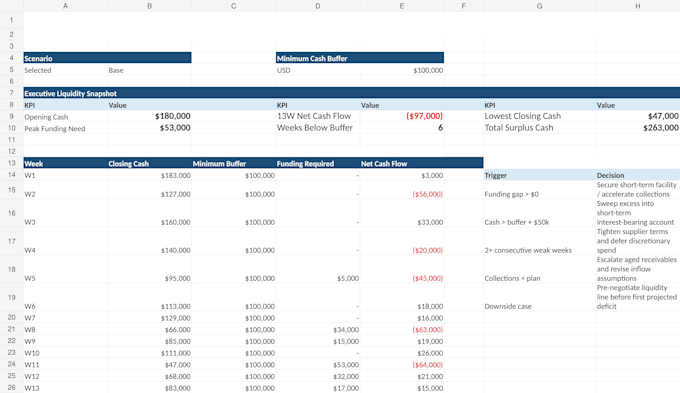This screenshot has width=680, height=393.
Task: Select the Total Surplus Cash value $263,000
Action: click(x=638, y=128)
